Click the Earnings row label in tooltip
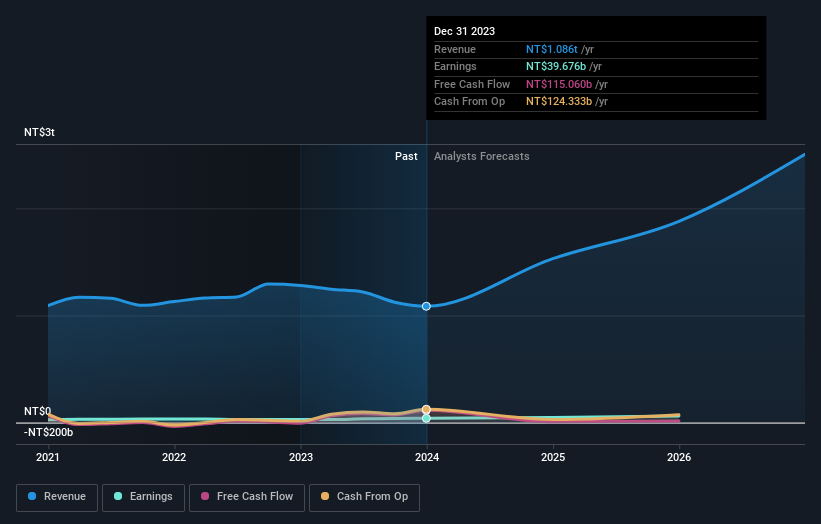 (x=455, y=66)
